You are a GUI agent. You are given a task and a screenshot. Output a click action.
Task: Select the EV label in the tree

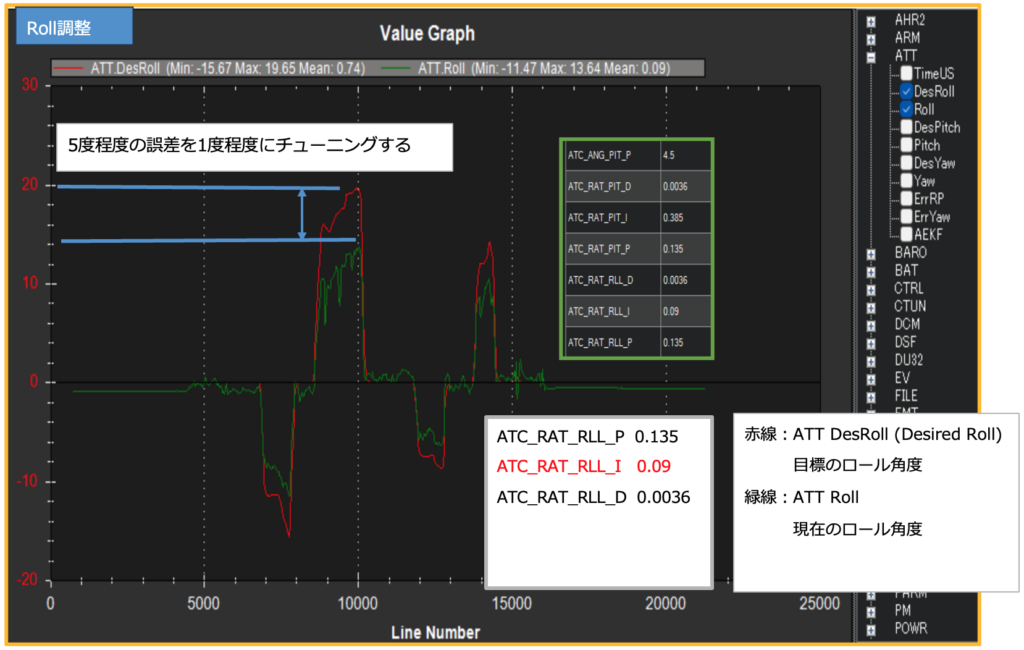tap(902, 378)
